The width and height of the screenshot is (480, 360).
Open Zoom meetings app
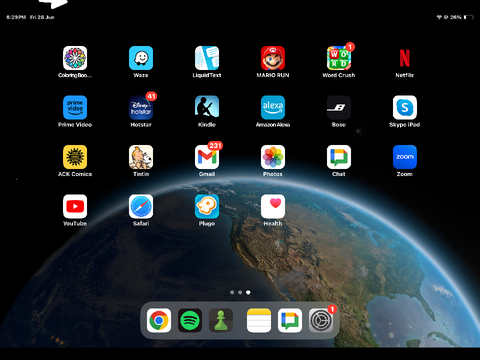tap(405, 157)
